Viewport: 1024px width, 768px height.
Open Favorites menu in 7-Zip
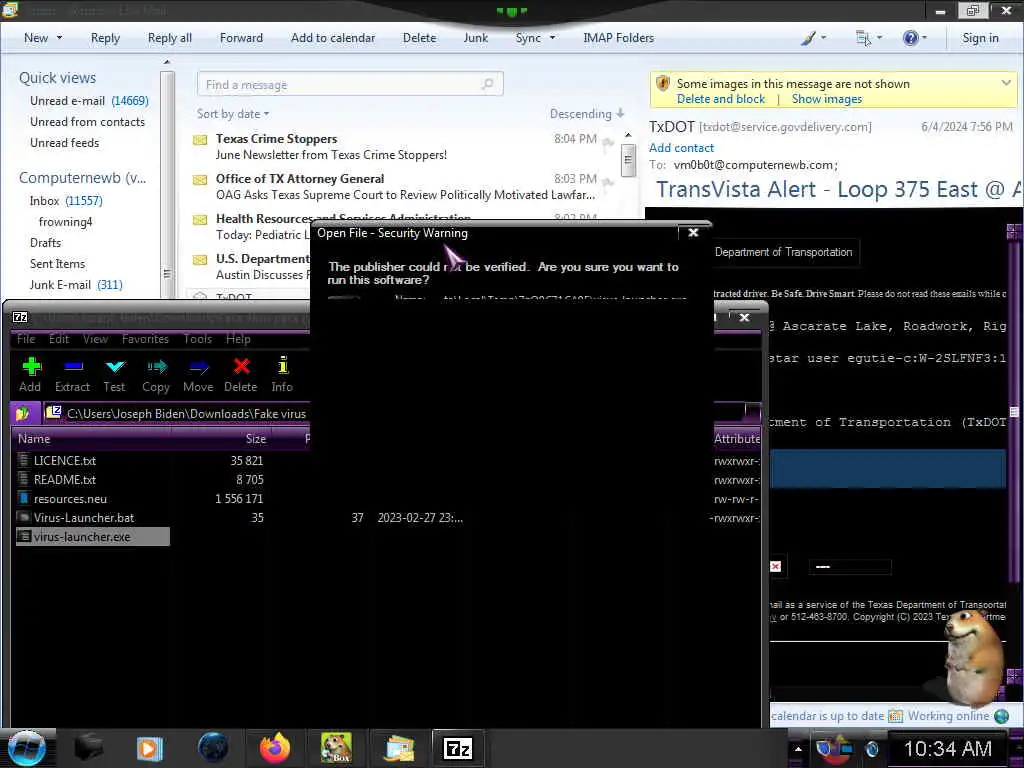(x=145, y=339)
